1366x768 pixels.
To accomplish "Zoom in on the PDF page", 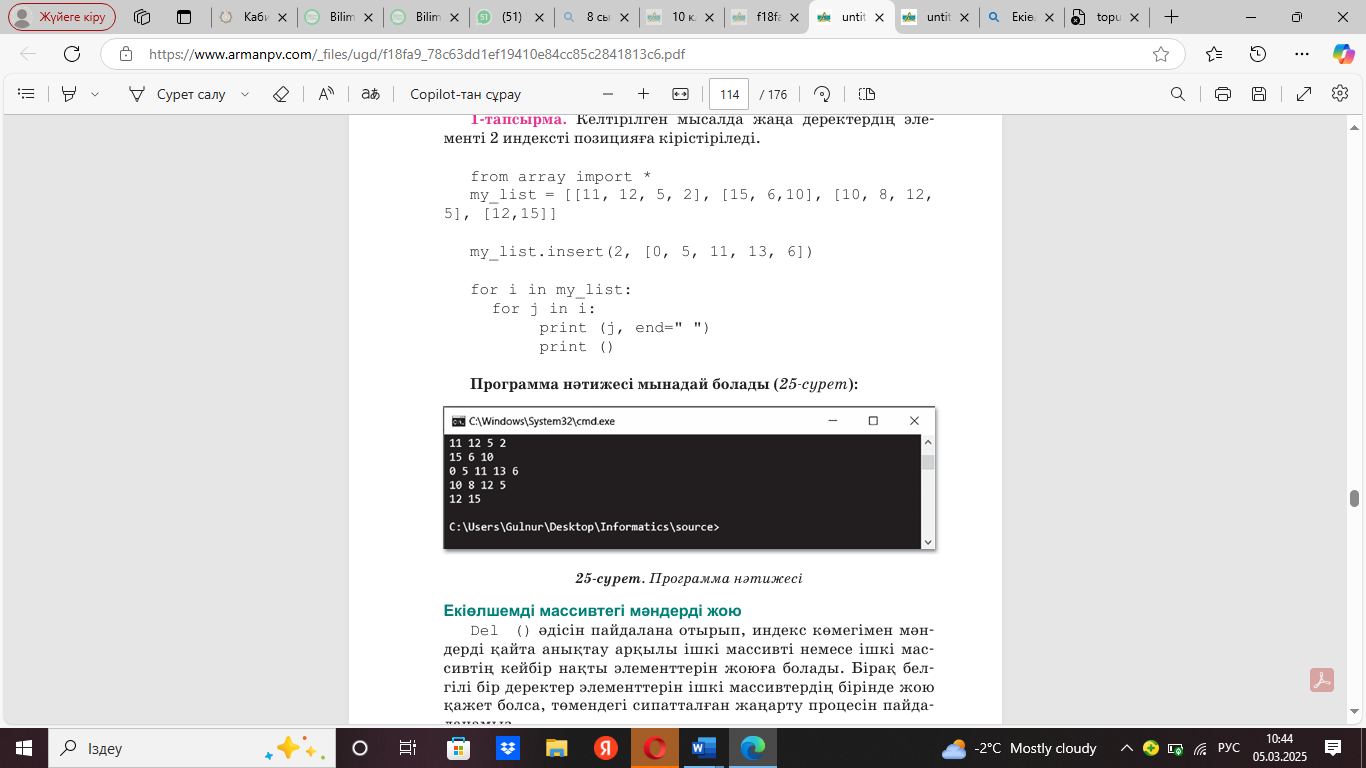I will [x=643, y=94].
